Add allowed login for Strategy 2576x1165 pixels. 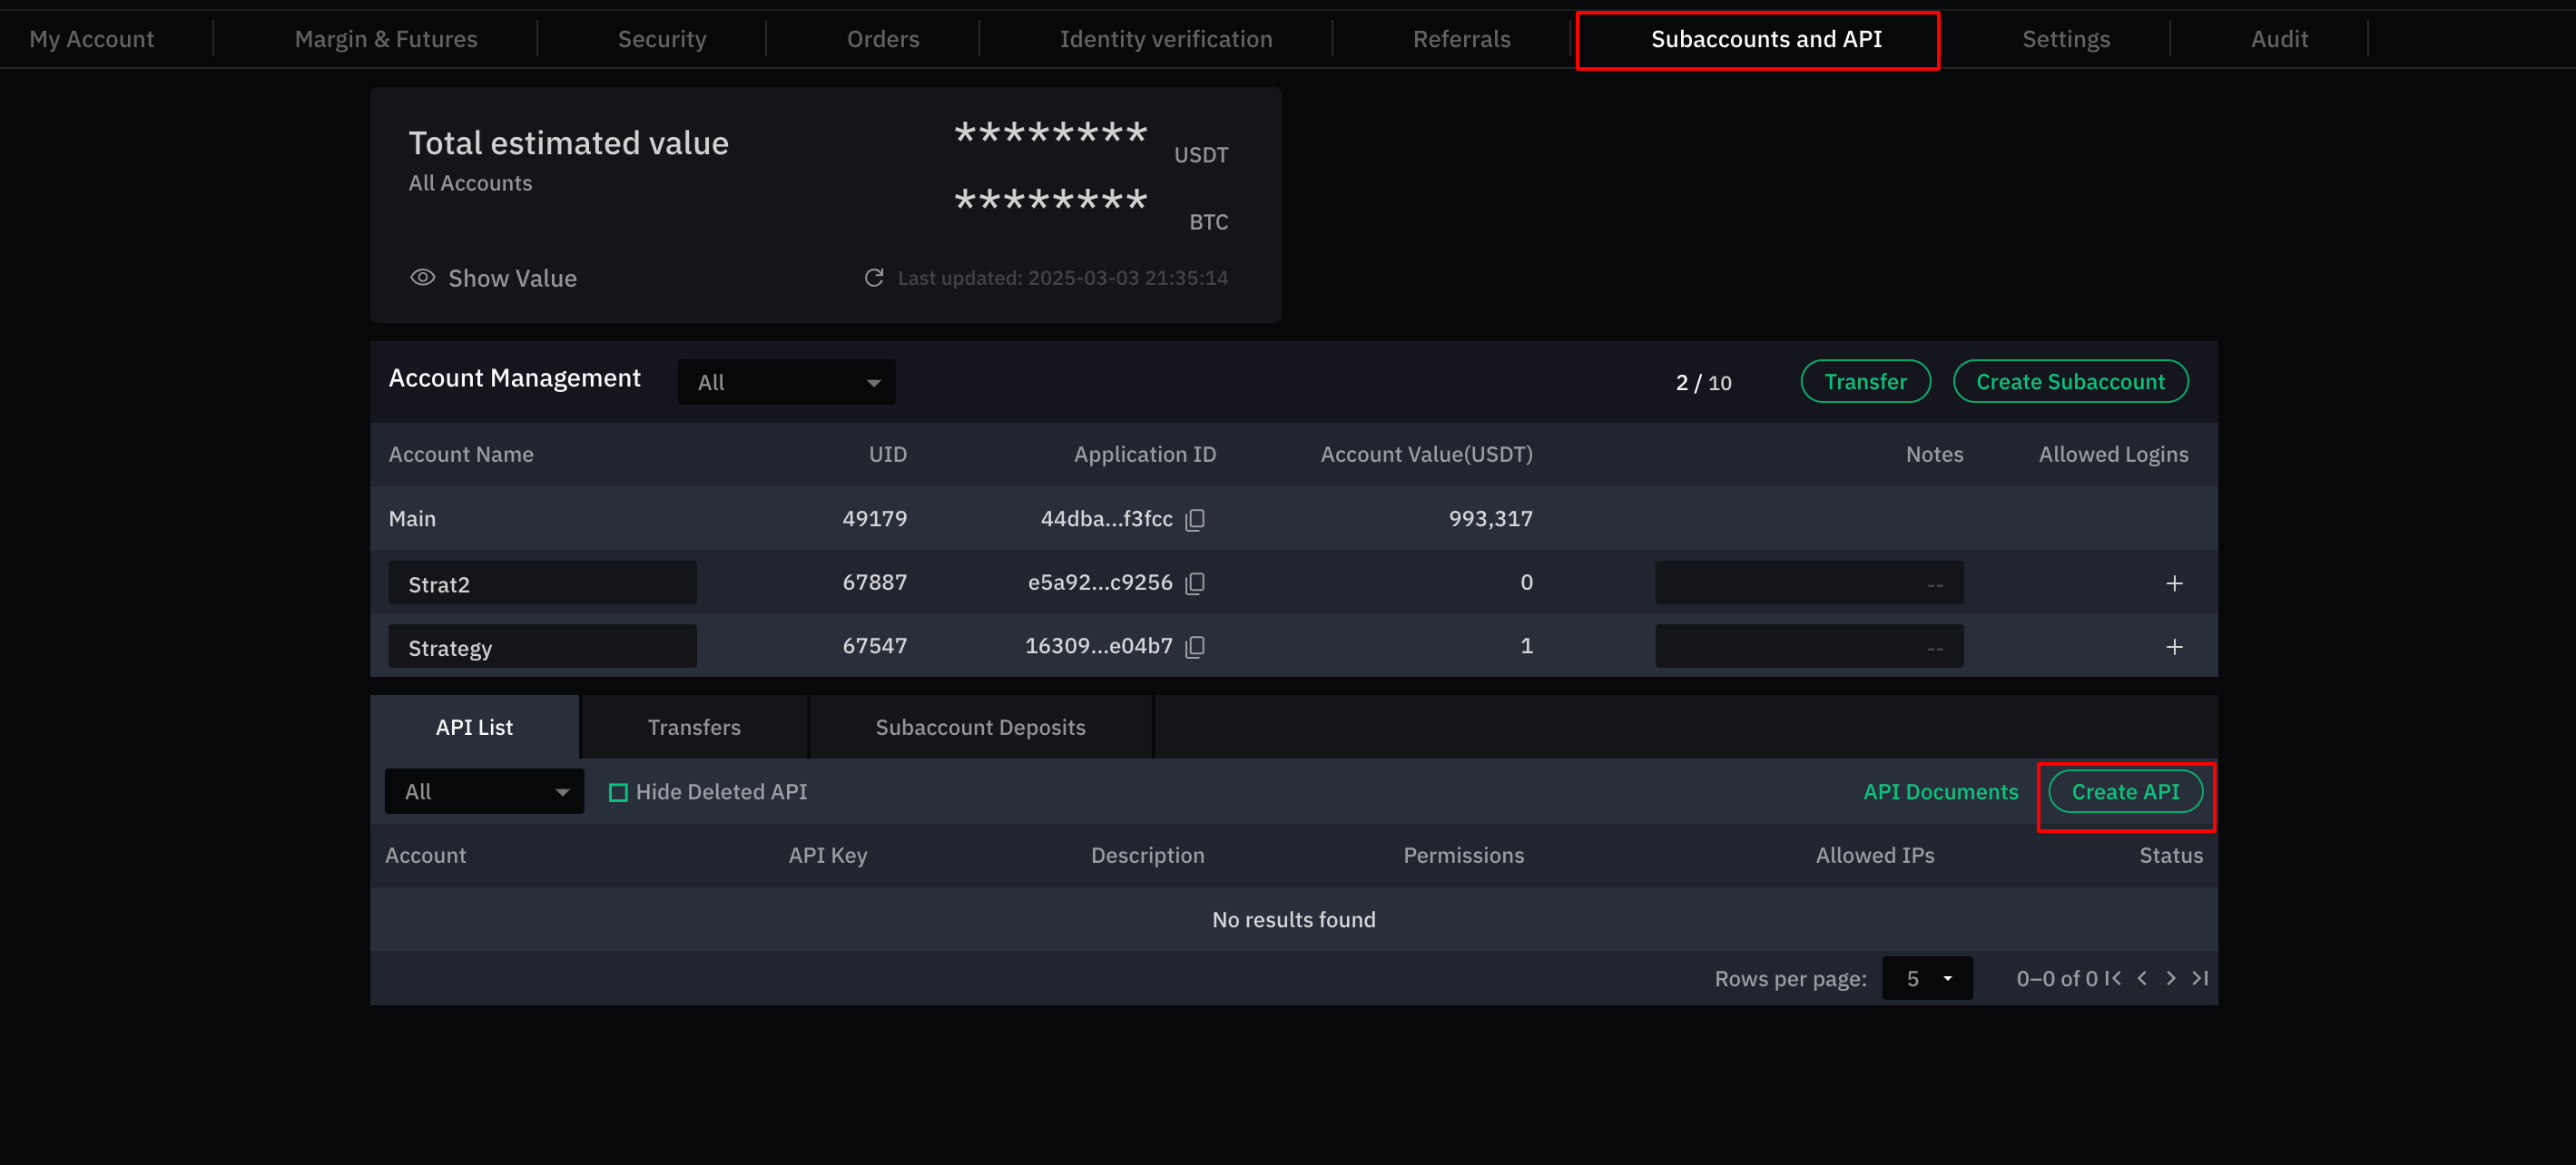pyautogui.click(x=2174, y=647)
